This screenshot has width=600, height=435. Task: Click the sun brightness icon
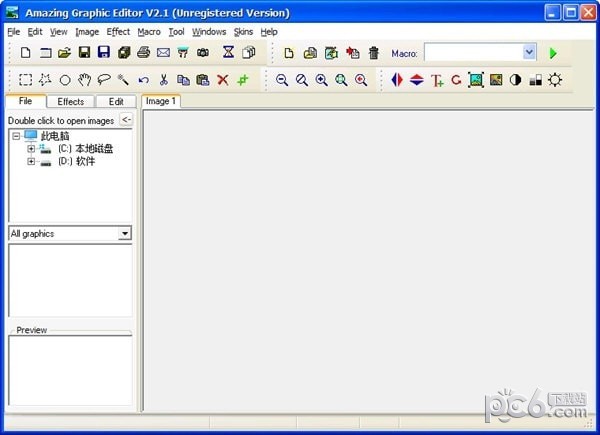pyautogui.click(x=555, y=80)
